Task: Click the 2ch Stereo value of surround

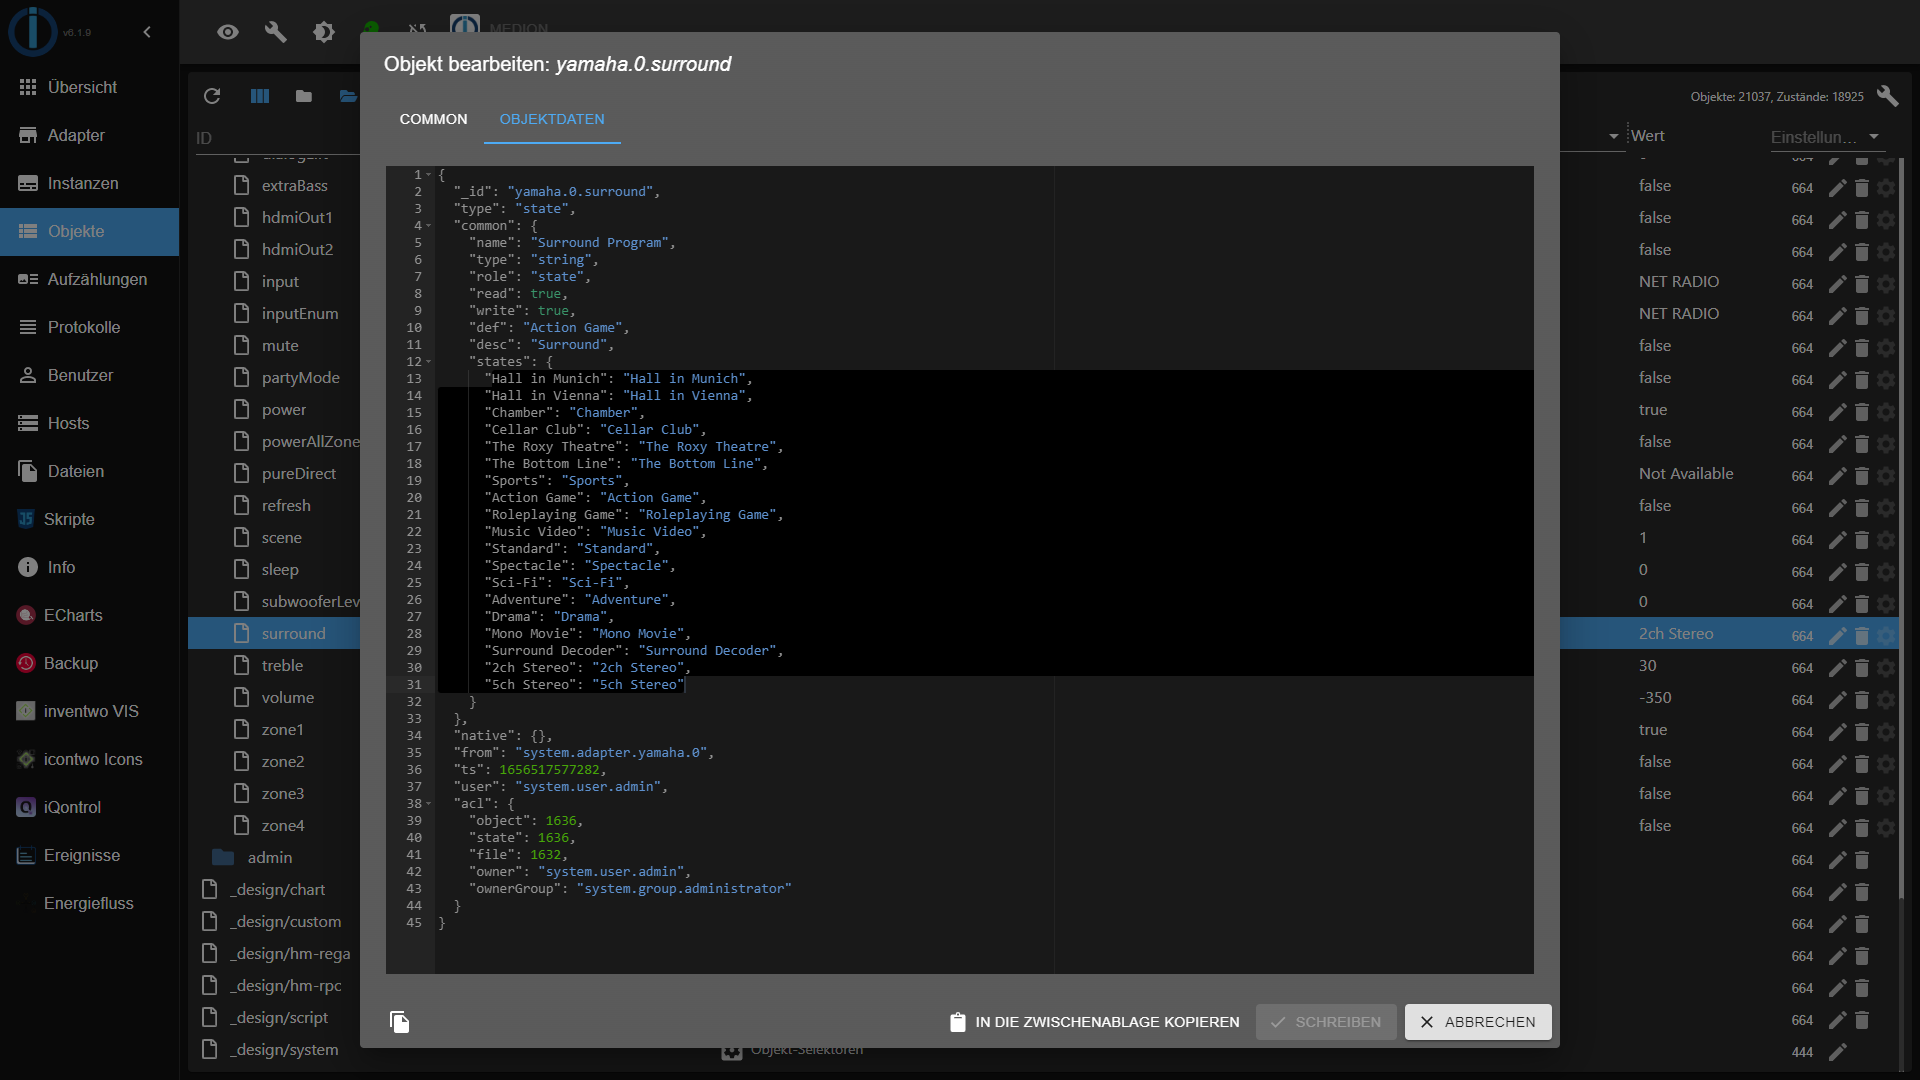Action: pos(1676,634)
